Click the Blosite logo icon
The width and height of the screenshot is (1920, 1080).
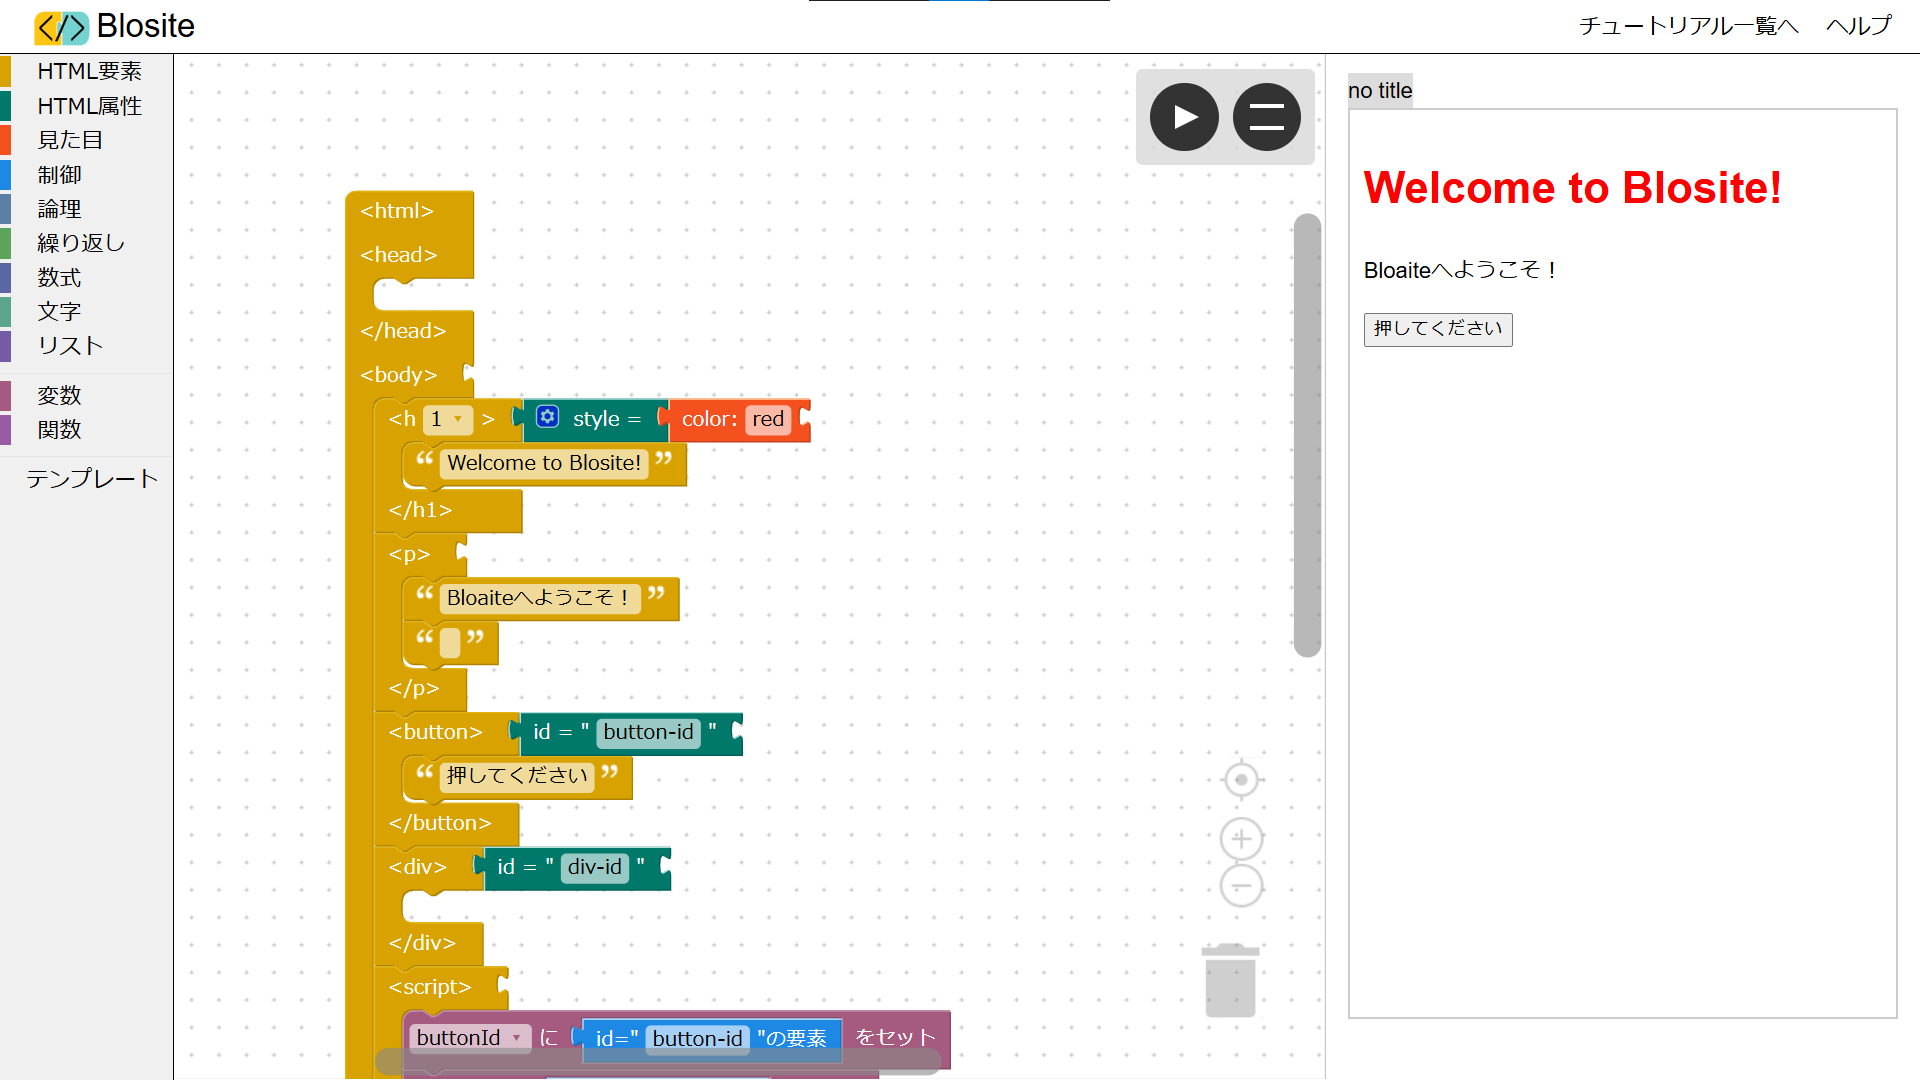[x=61, y=27]
